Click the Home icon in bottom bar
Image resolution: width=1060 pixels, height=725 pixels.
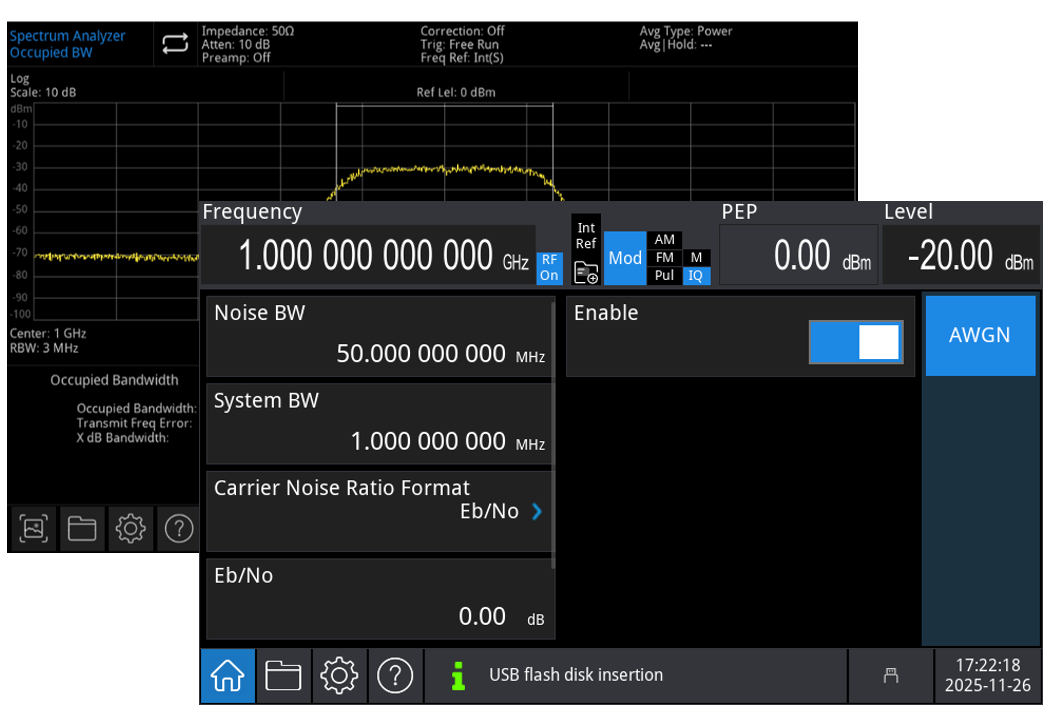tap(226, 677)
